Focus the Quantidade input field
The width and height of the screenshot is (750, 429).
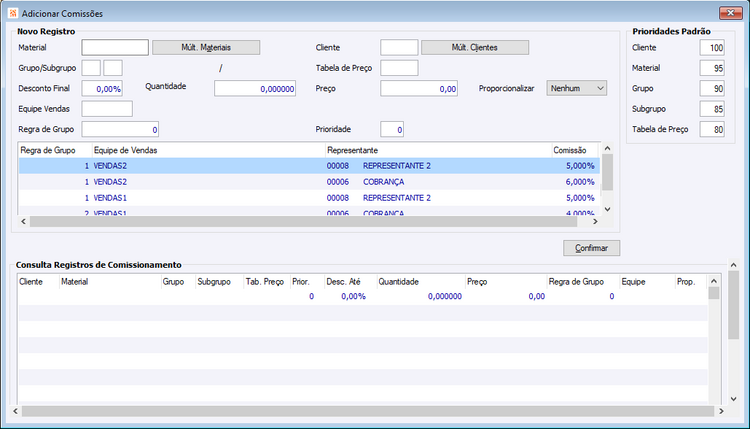point(255,89)
